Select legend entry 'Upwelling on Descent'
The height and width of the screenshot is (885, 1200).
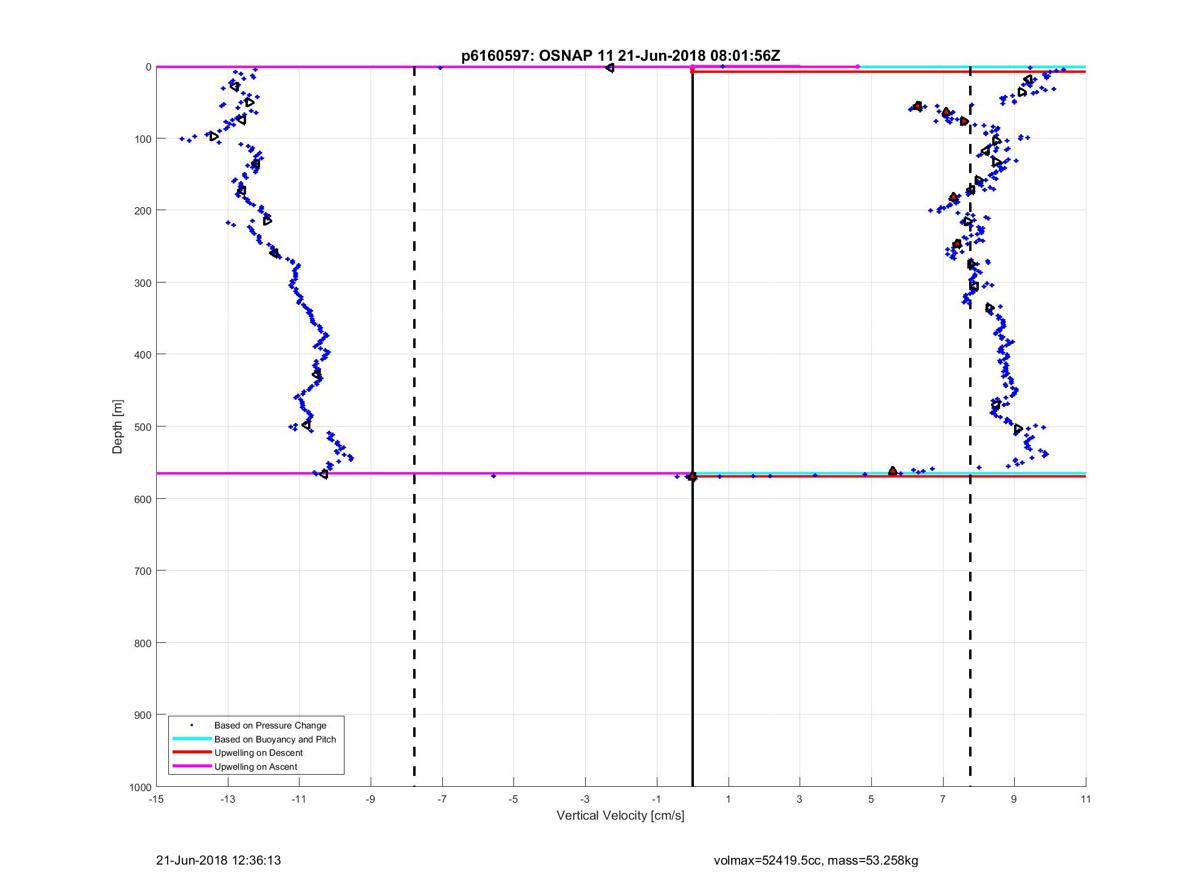tap(258, 753)
